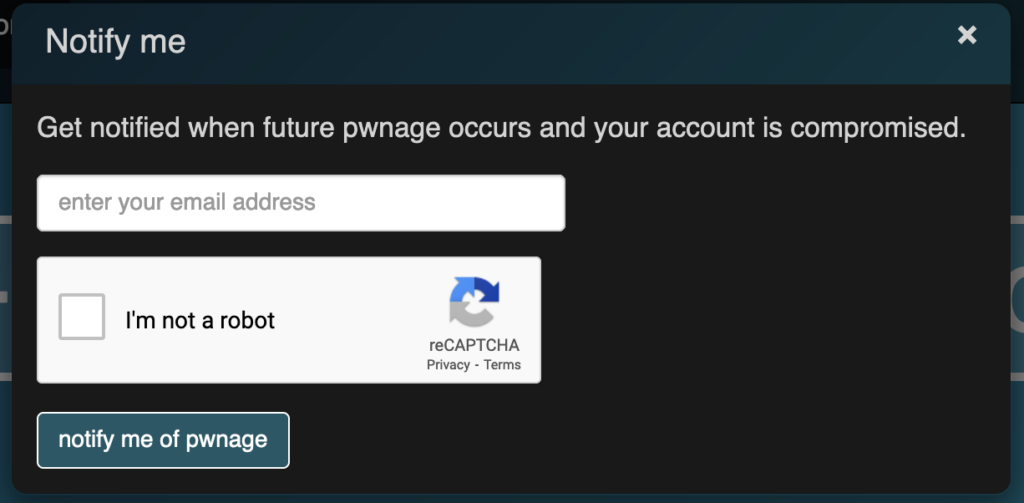1024x503 pixels.
Task: Focus the email address input field
Action: 301,203
